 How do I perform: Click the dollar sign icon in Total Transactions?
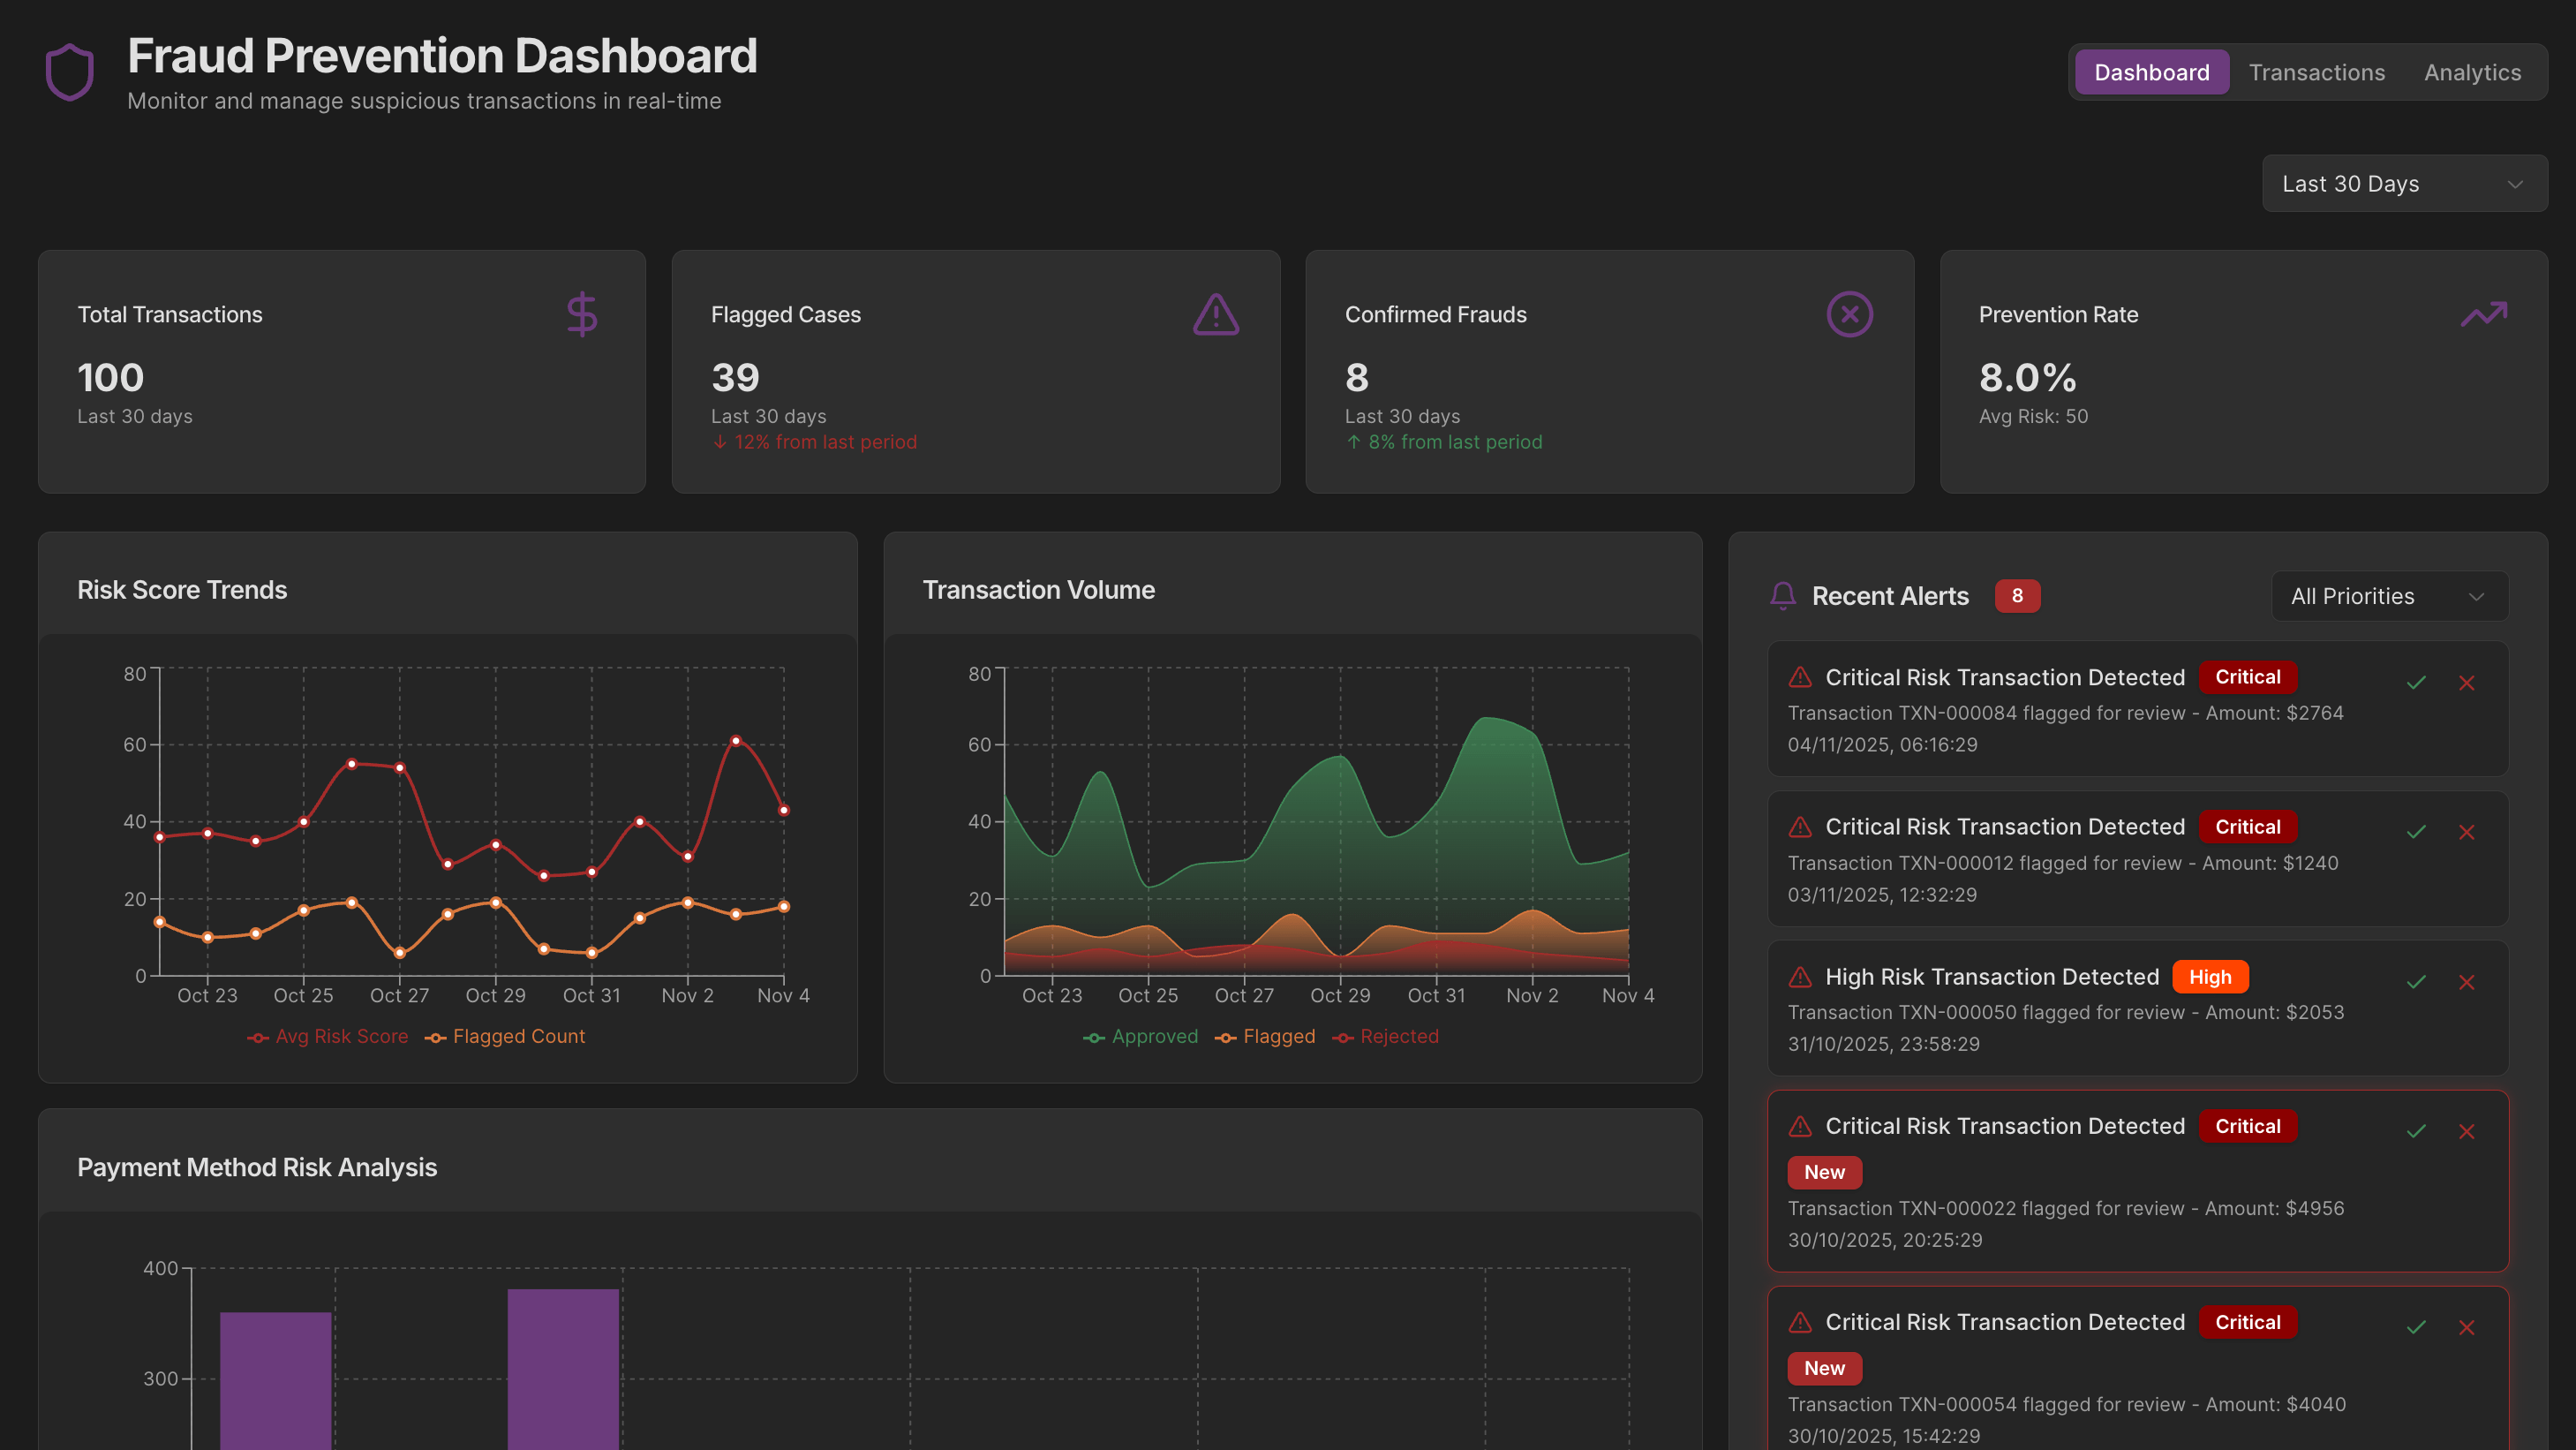point(582,314)
